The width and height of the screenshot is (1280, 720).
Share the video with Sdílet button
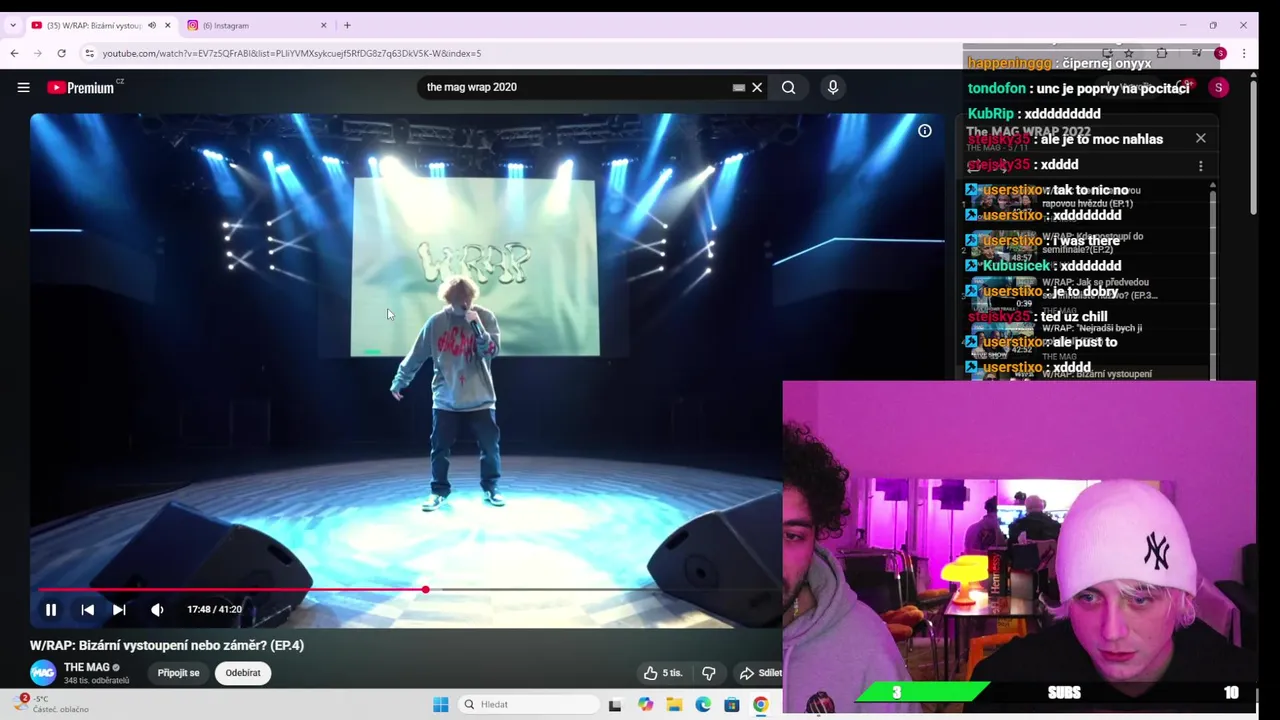coord(760,673)
